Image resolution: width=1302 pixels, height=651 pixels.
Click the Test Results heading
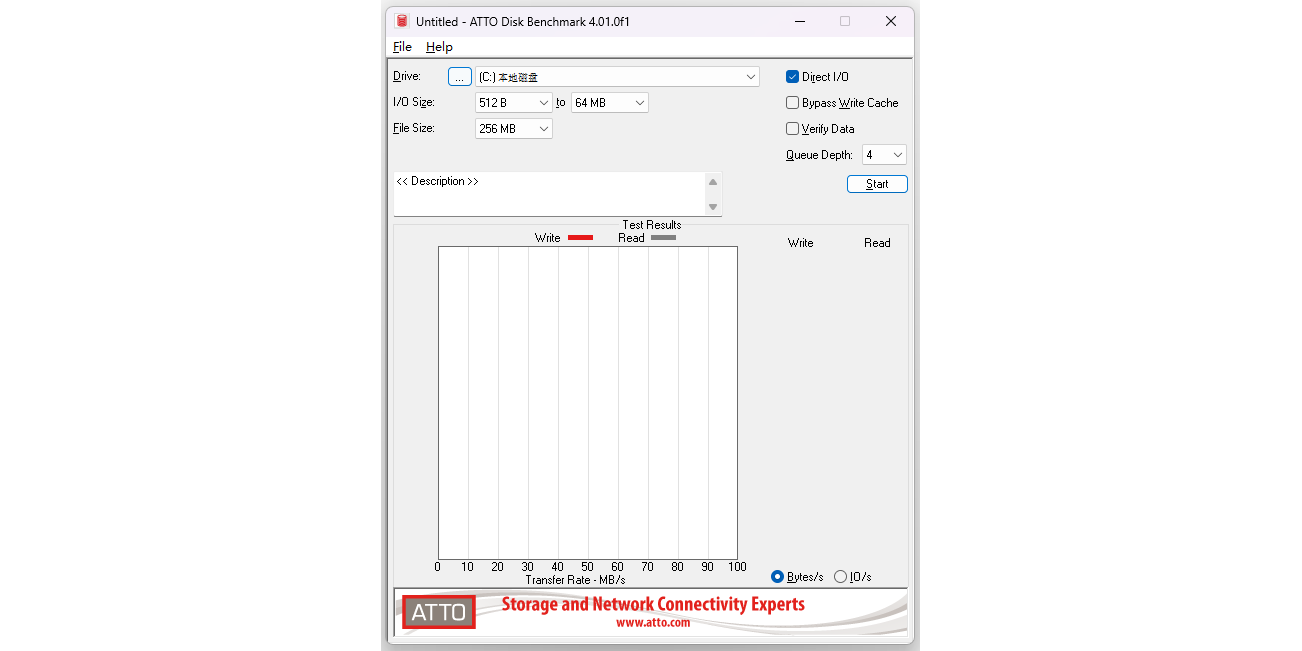(x=652, y=225)
